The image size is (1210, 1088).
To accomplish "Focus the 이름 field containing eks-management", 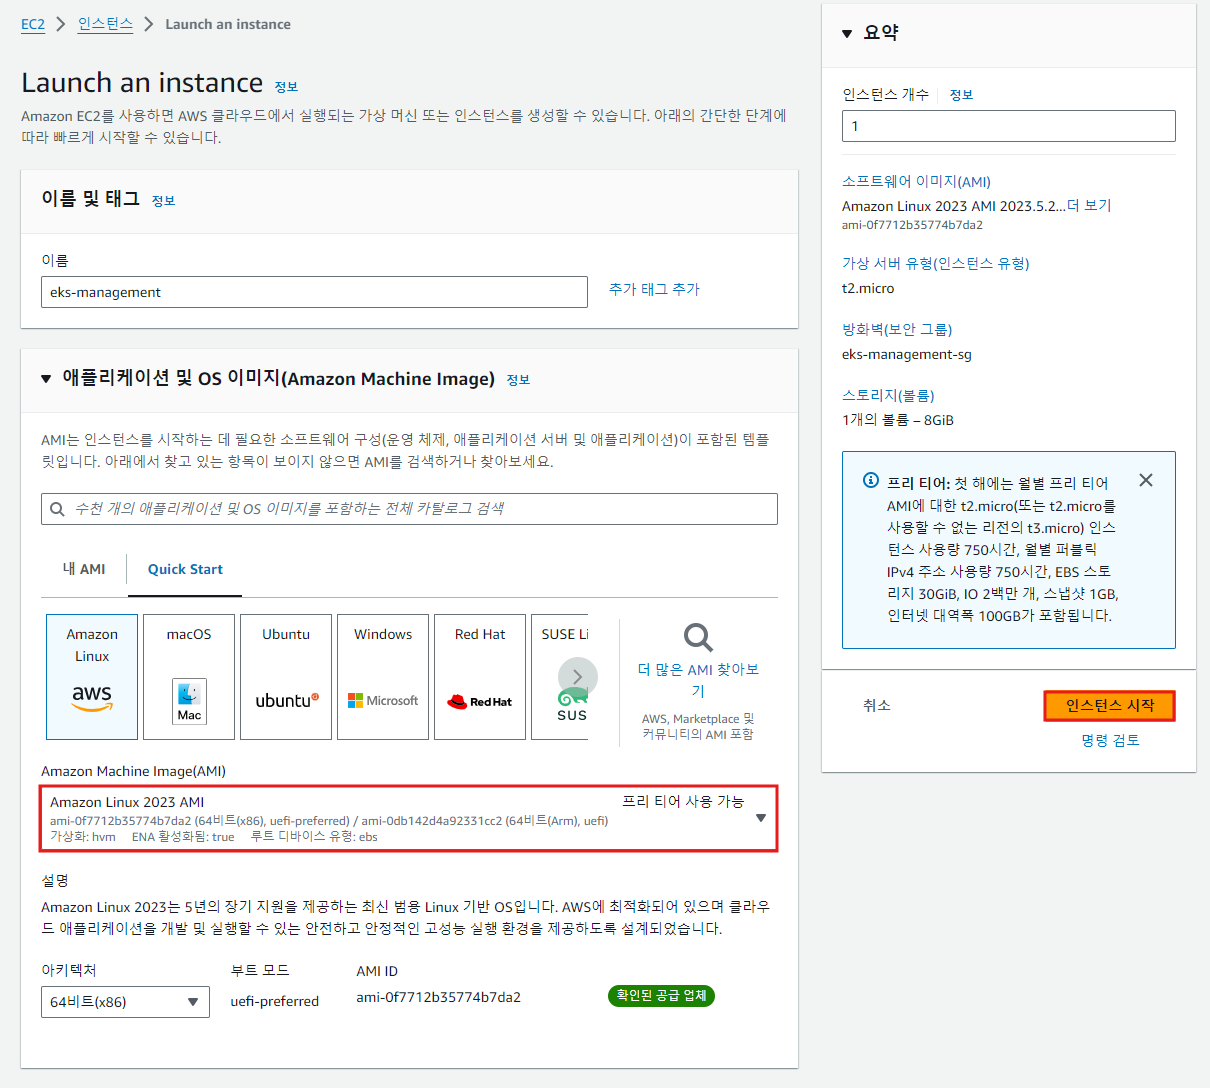I will coord(314,292).
